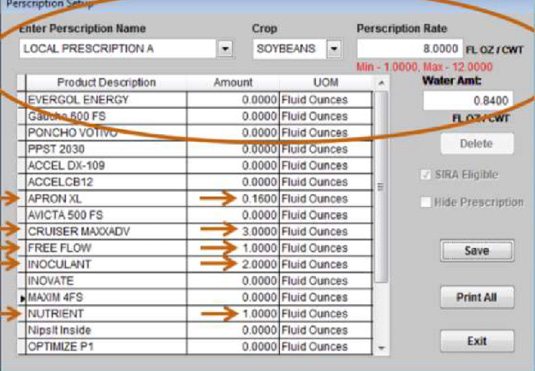Viewport: 535px width, 371px height.
Task: Click the Exit button
Action: click(477, 341)
